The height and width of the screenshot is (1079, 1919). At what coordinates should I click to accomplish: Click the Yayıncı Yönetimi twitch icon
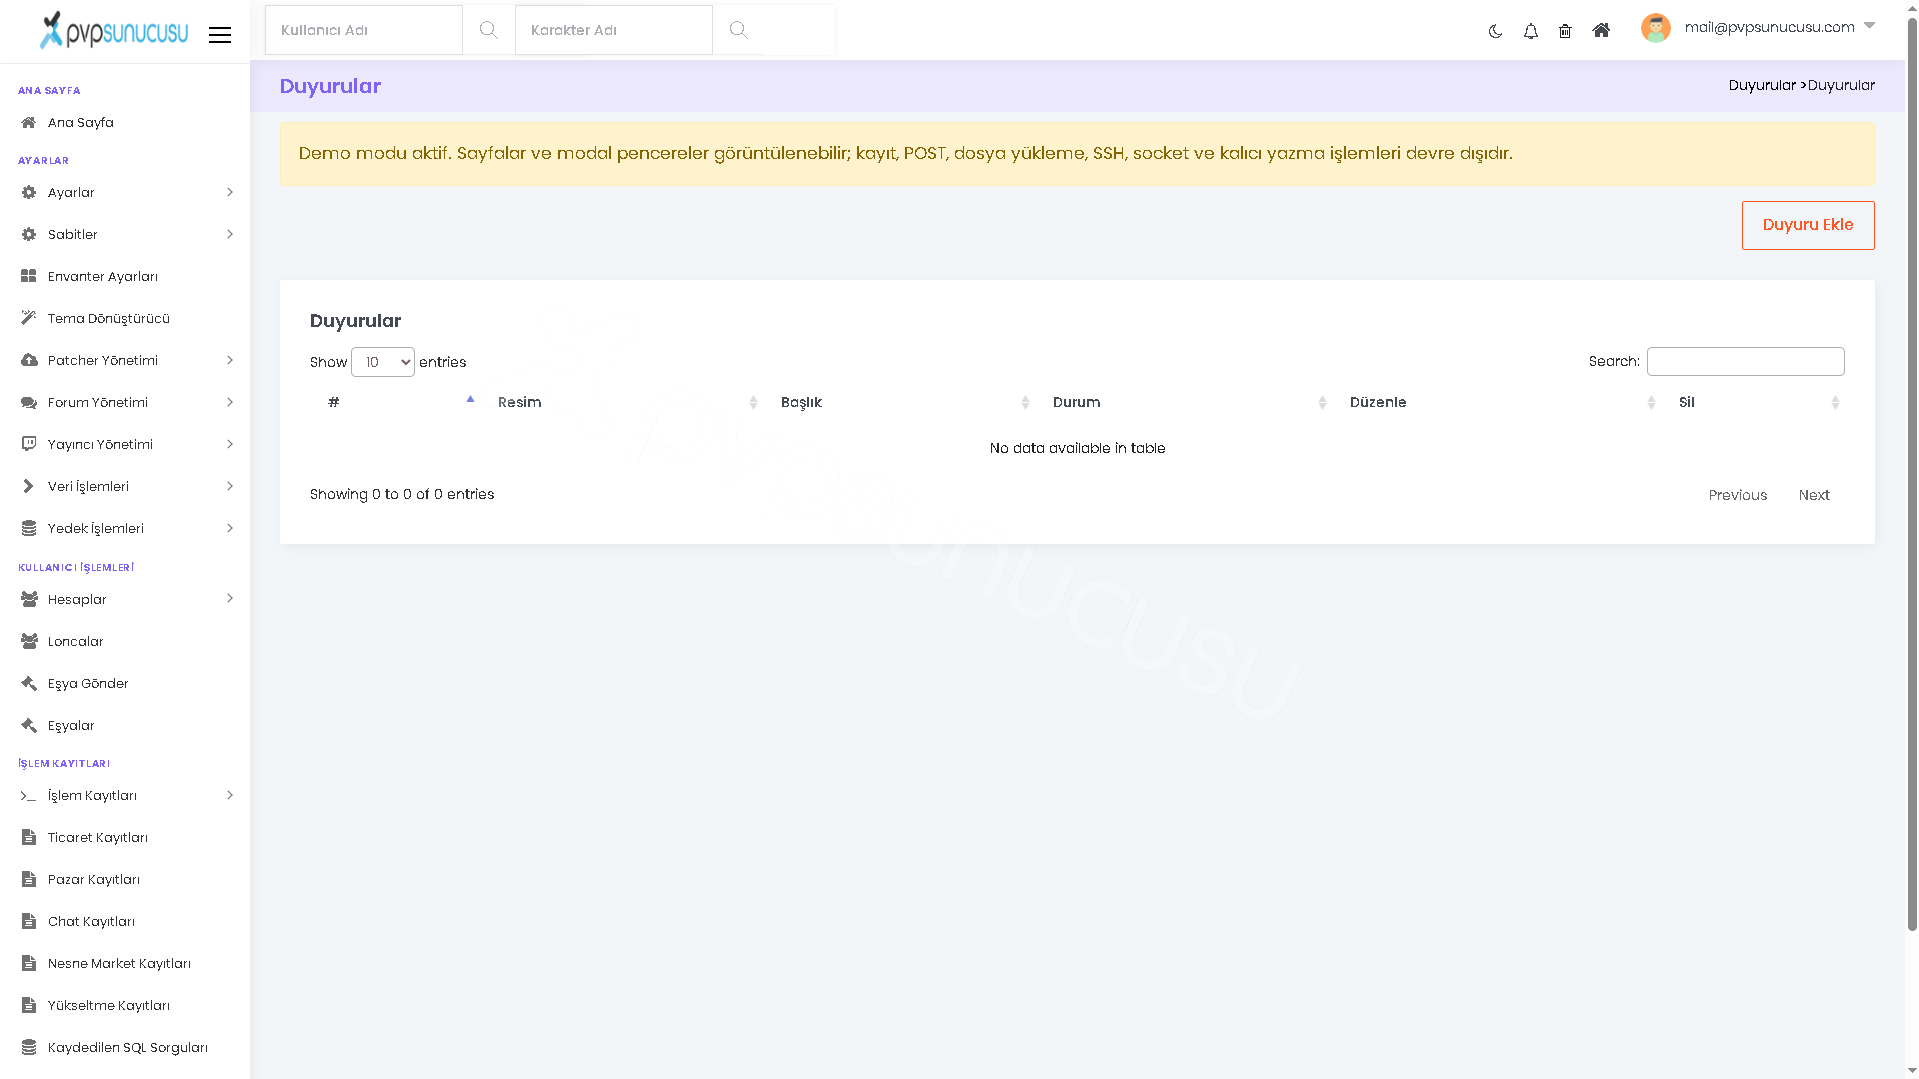(x=29, y=444)
